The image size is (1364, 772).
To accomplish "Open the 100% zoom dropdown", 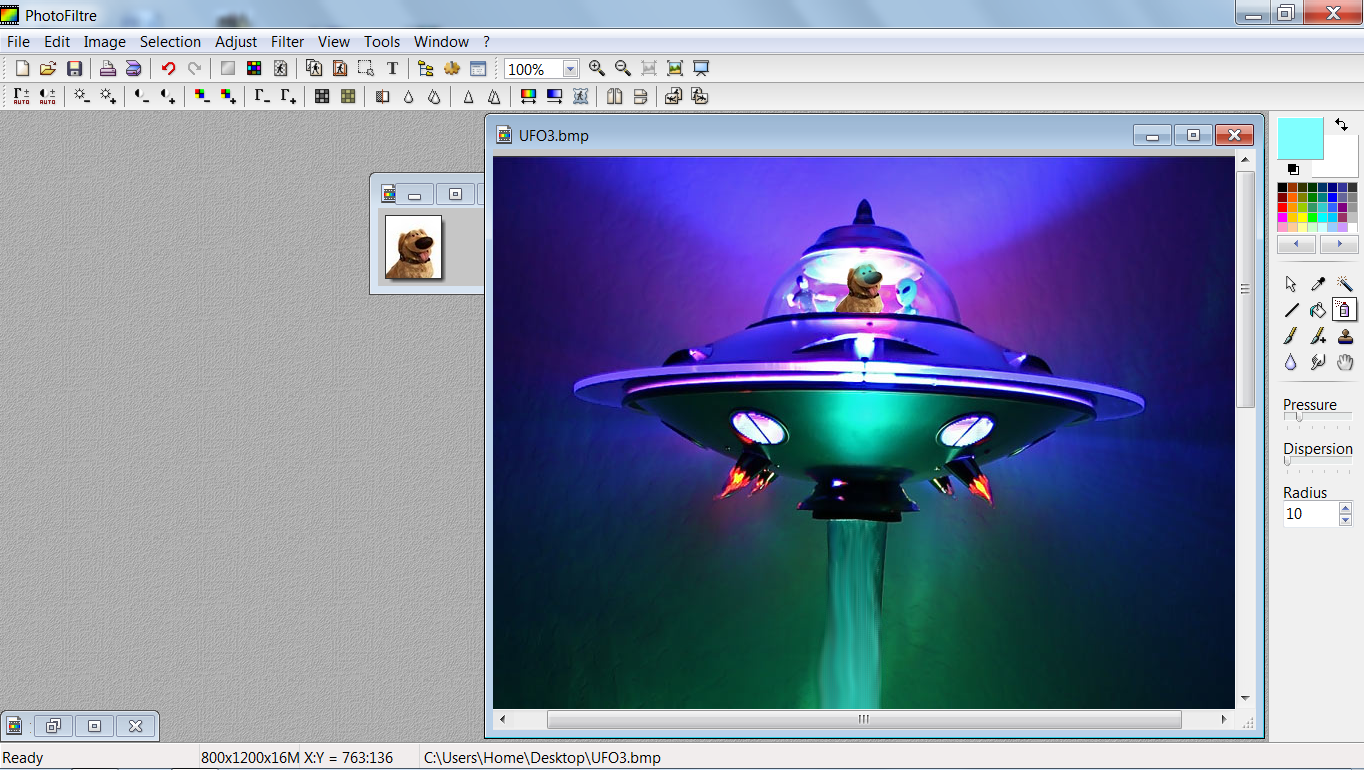I will [x=570, y=69].
